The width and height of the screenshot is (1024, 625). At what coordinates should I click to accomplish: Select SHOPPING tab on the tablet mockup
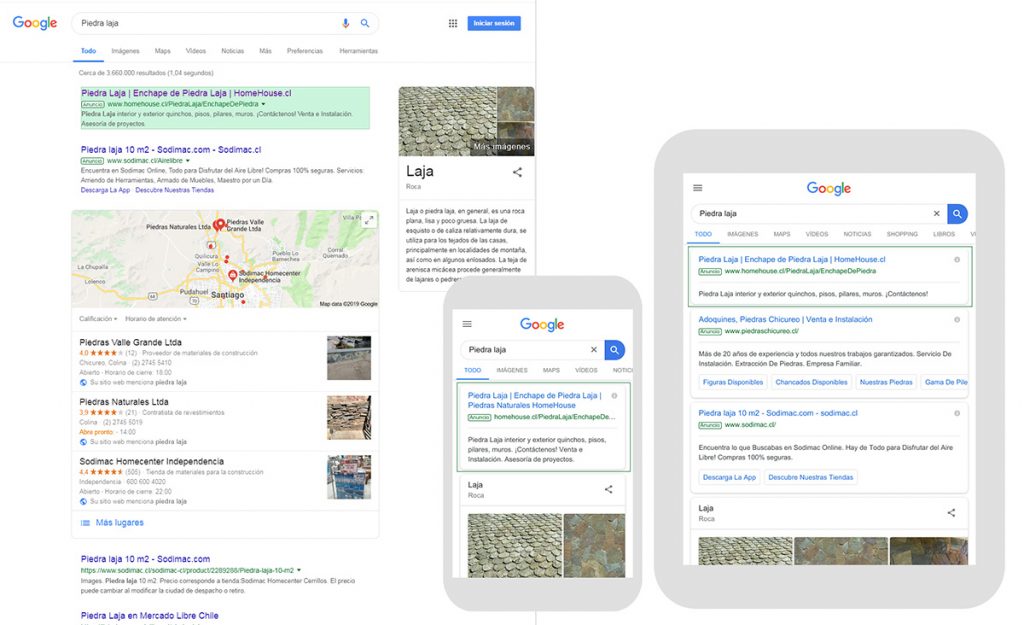click(902, 234)
